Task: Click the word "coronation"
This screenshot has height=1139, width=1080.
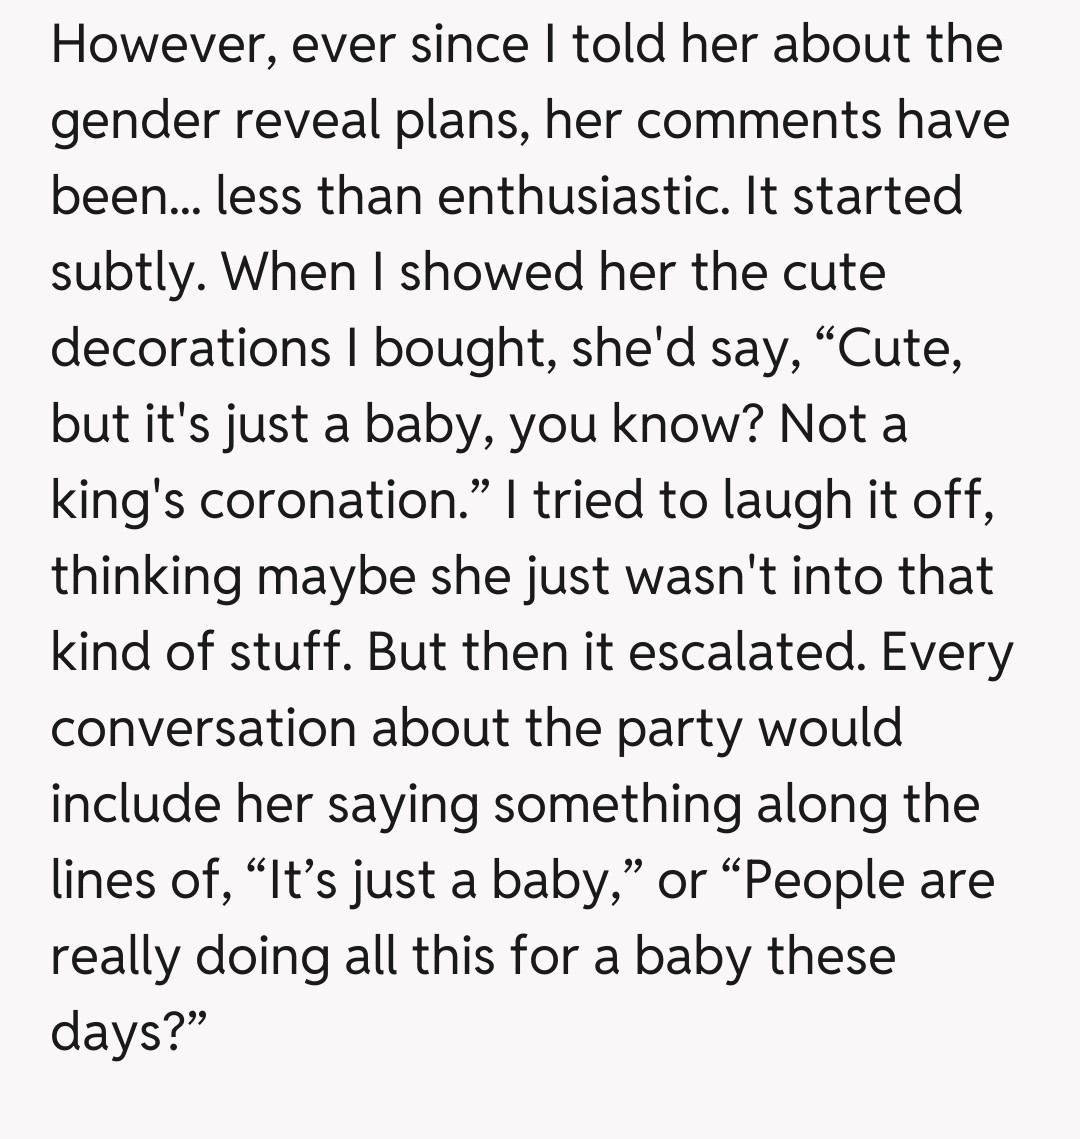Action: pyautogui.click(x=328, y=500)
